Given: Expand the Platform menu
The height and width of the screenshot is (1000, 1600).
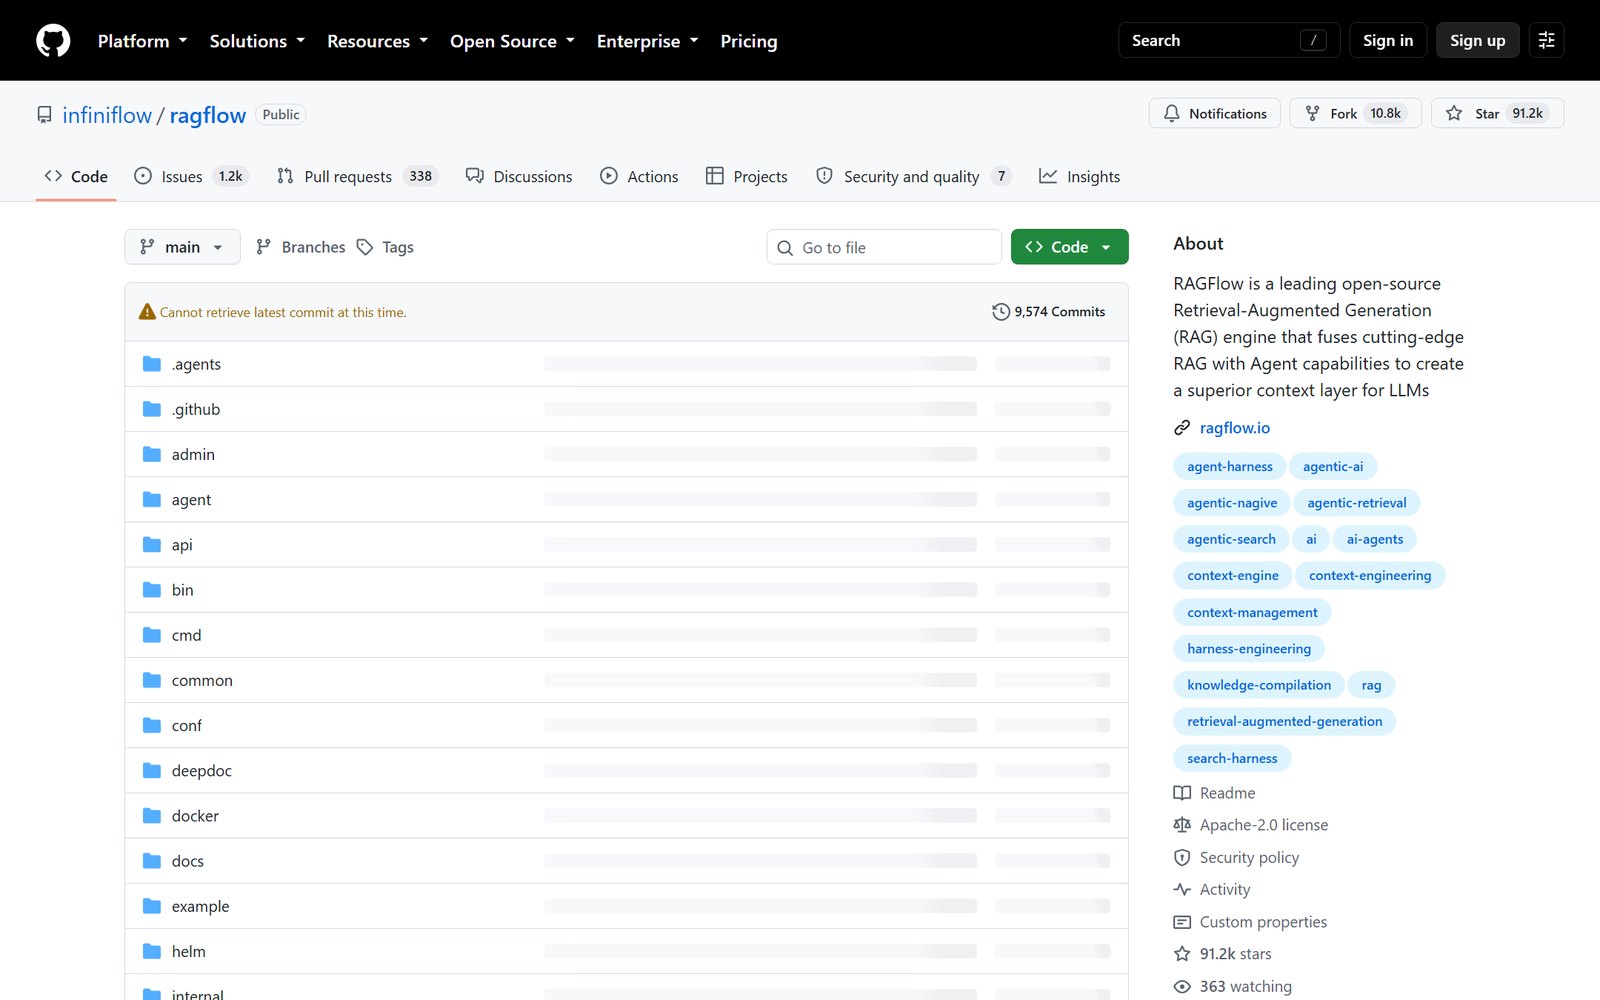Looking at the screenshot, I should click(142, 41).
